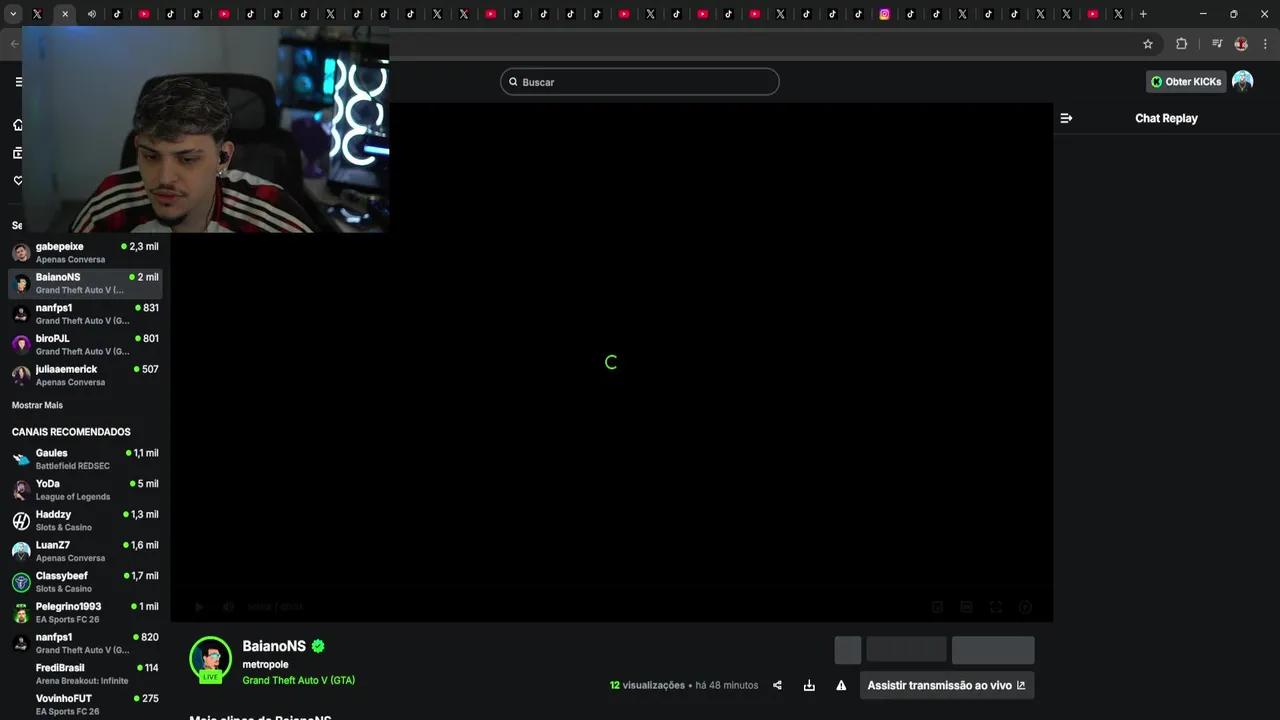Open juliaaemerick channel in the sidebar
1280x720 pixels.
tap(85, 375)
